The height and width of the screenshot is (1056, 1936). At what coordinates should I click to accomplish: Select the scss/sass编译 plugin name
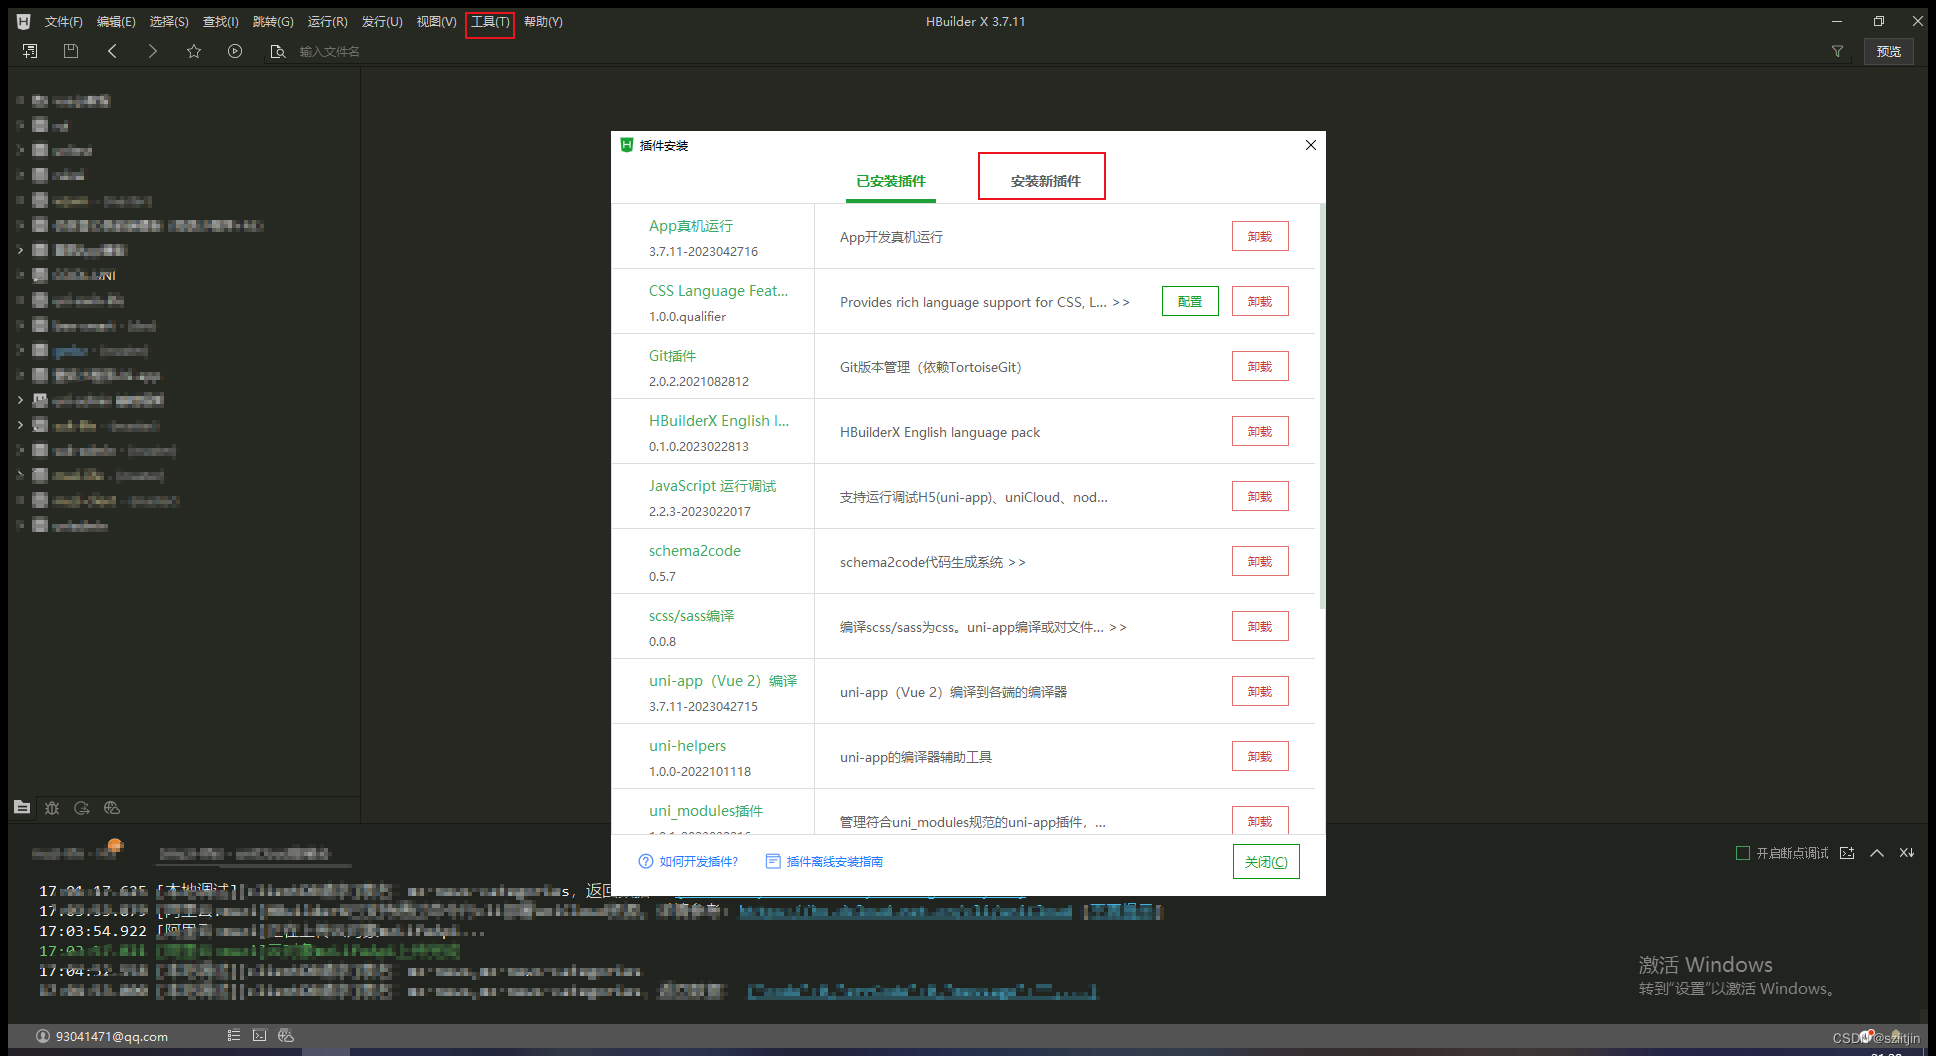691,616
